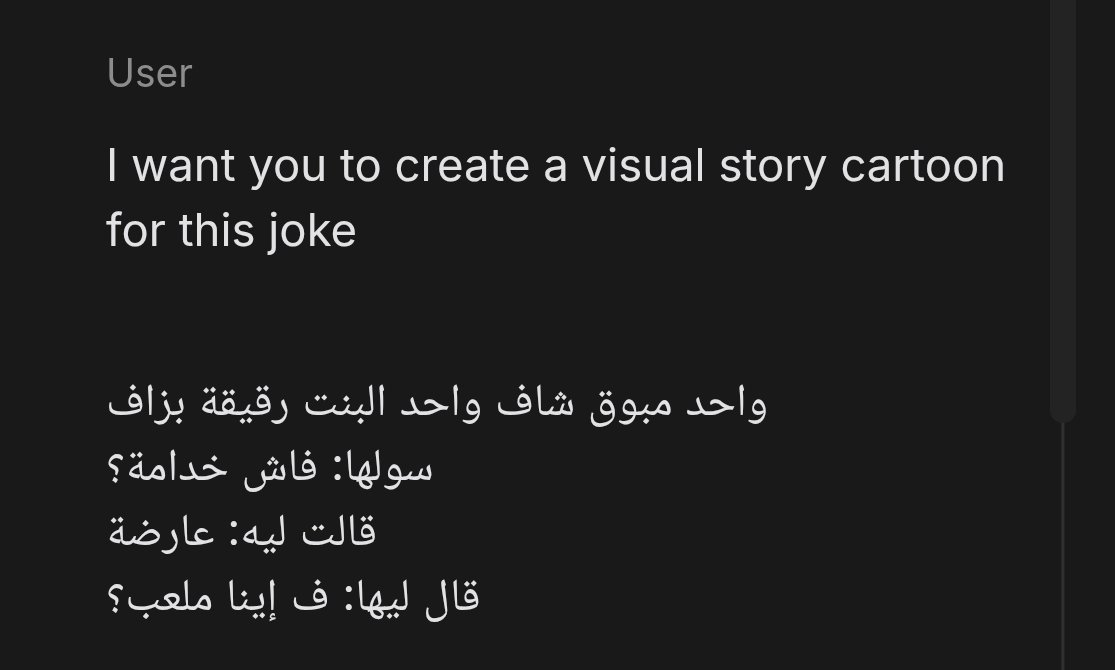The height and width of the screenshot is (670, 1115).
Task: Click the User label above the message
Action: pos(149,73)
